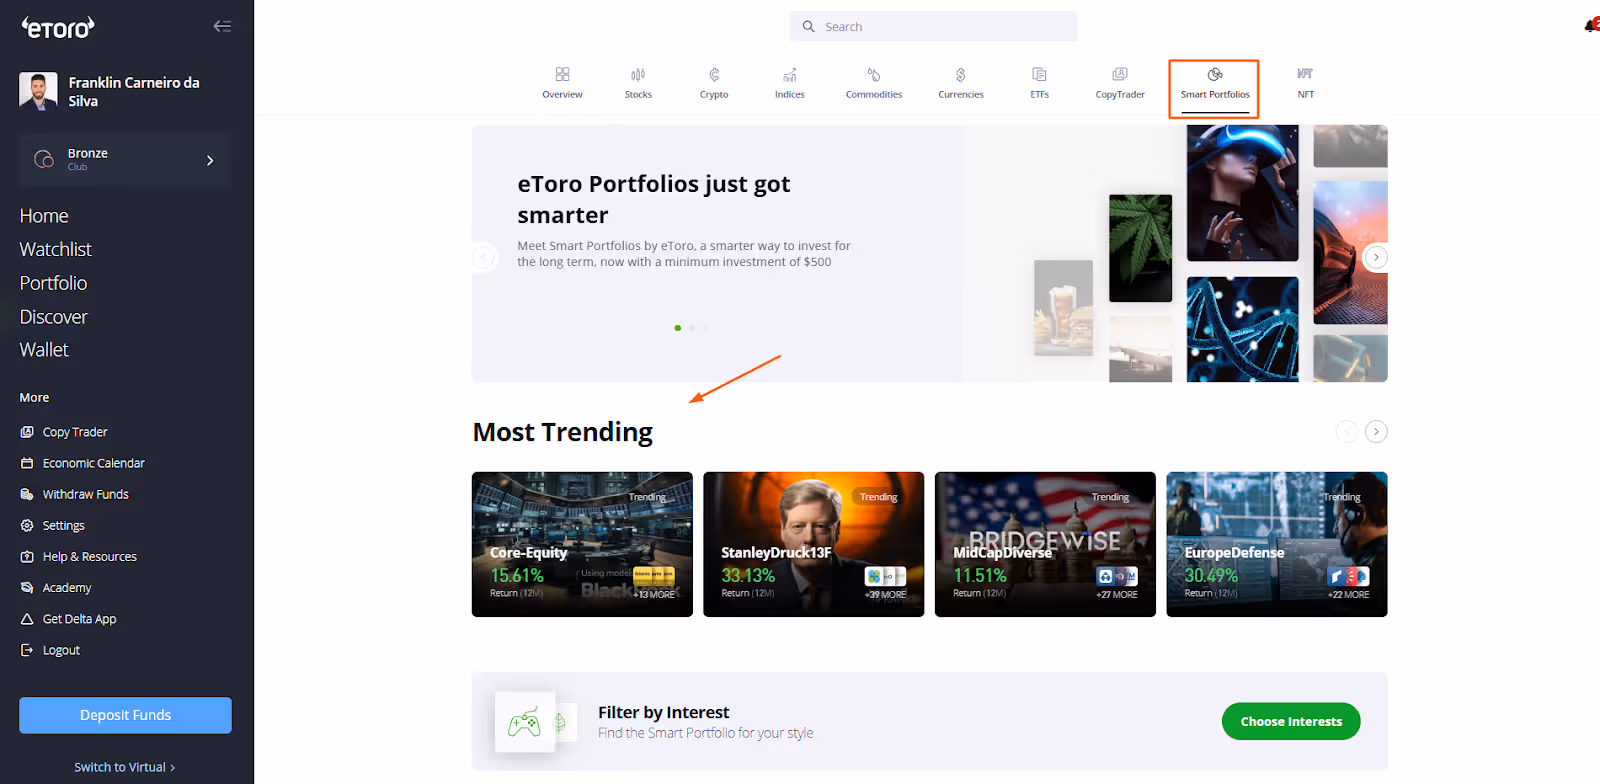Image resolution: width=1600 pixels, height=784 pixels.
Task: Open the StanleyDruck13F portfolio card
Action: tap(813, 544)
